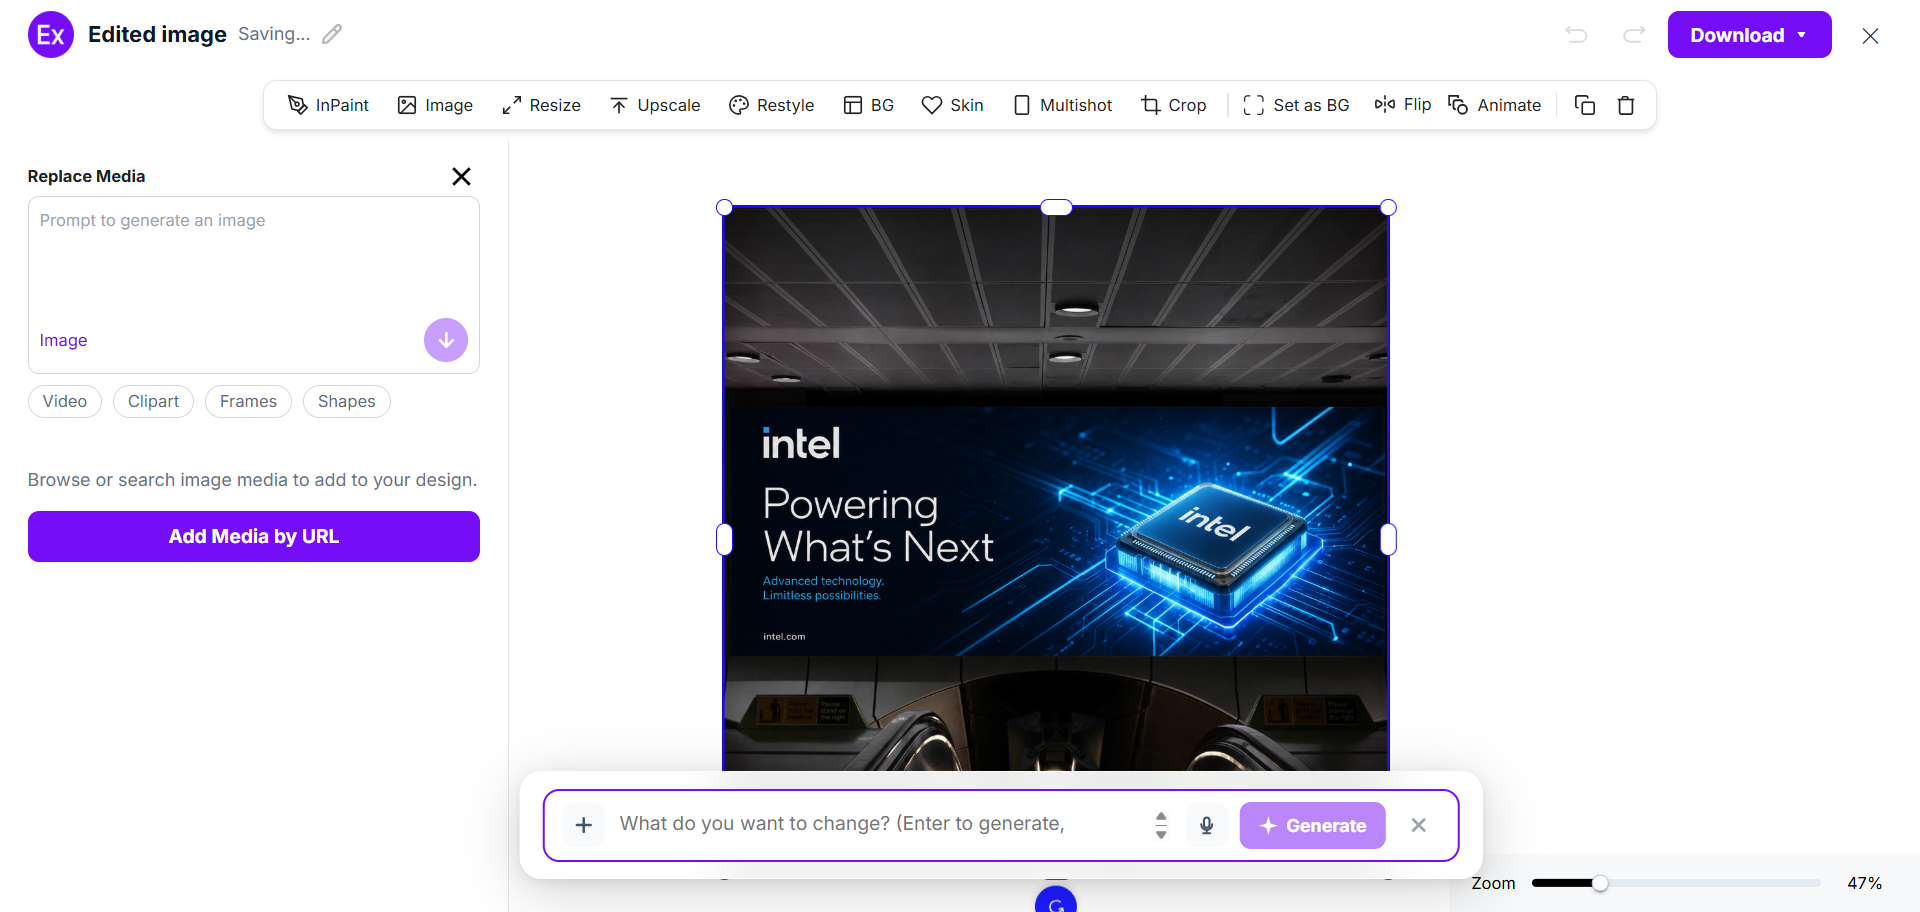This screenshot has width=1920, height=912.
Task: Choose the Resize tool
Action: tap(541, 105)
